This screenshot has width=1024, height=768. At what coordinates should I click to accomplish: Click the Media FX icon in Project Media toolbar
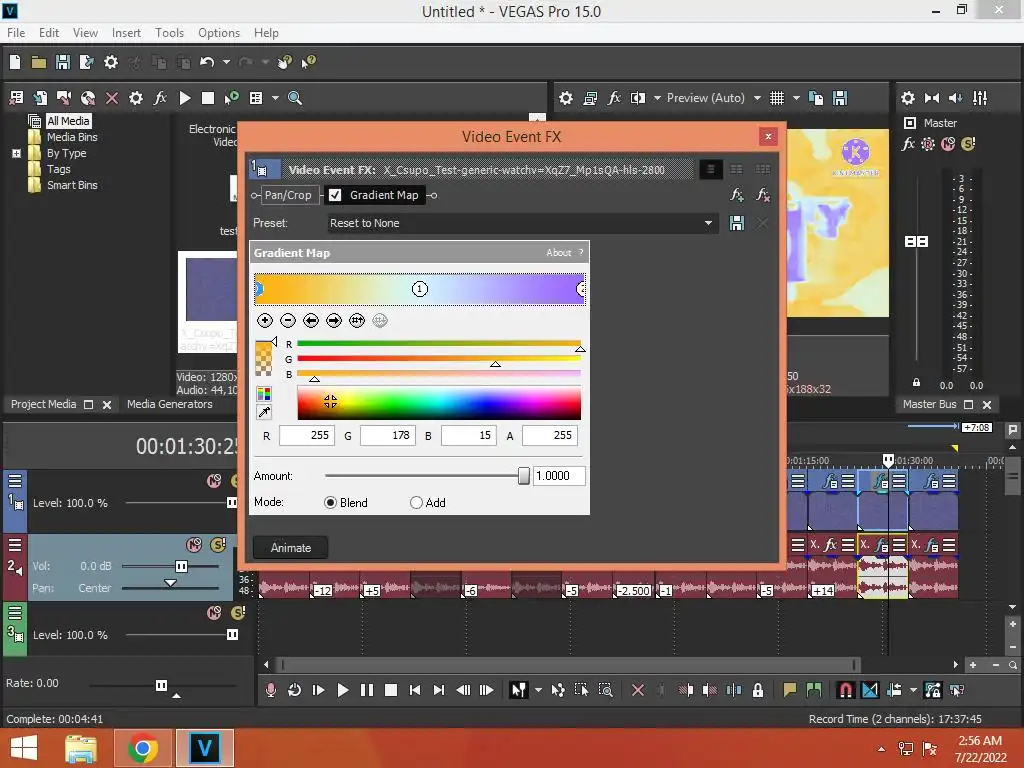[x=160, y=98]
